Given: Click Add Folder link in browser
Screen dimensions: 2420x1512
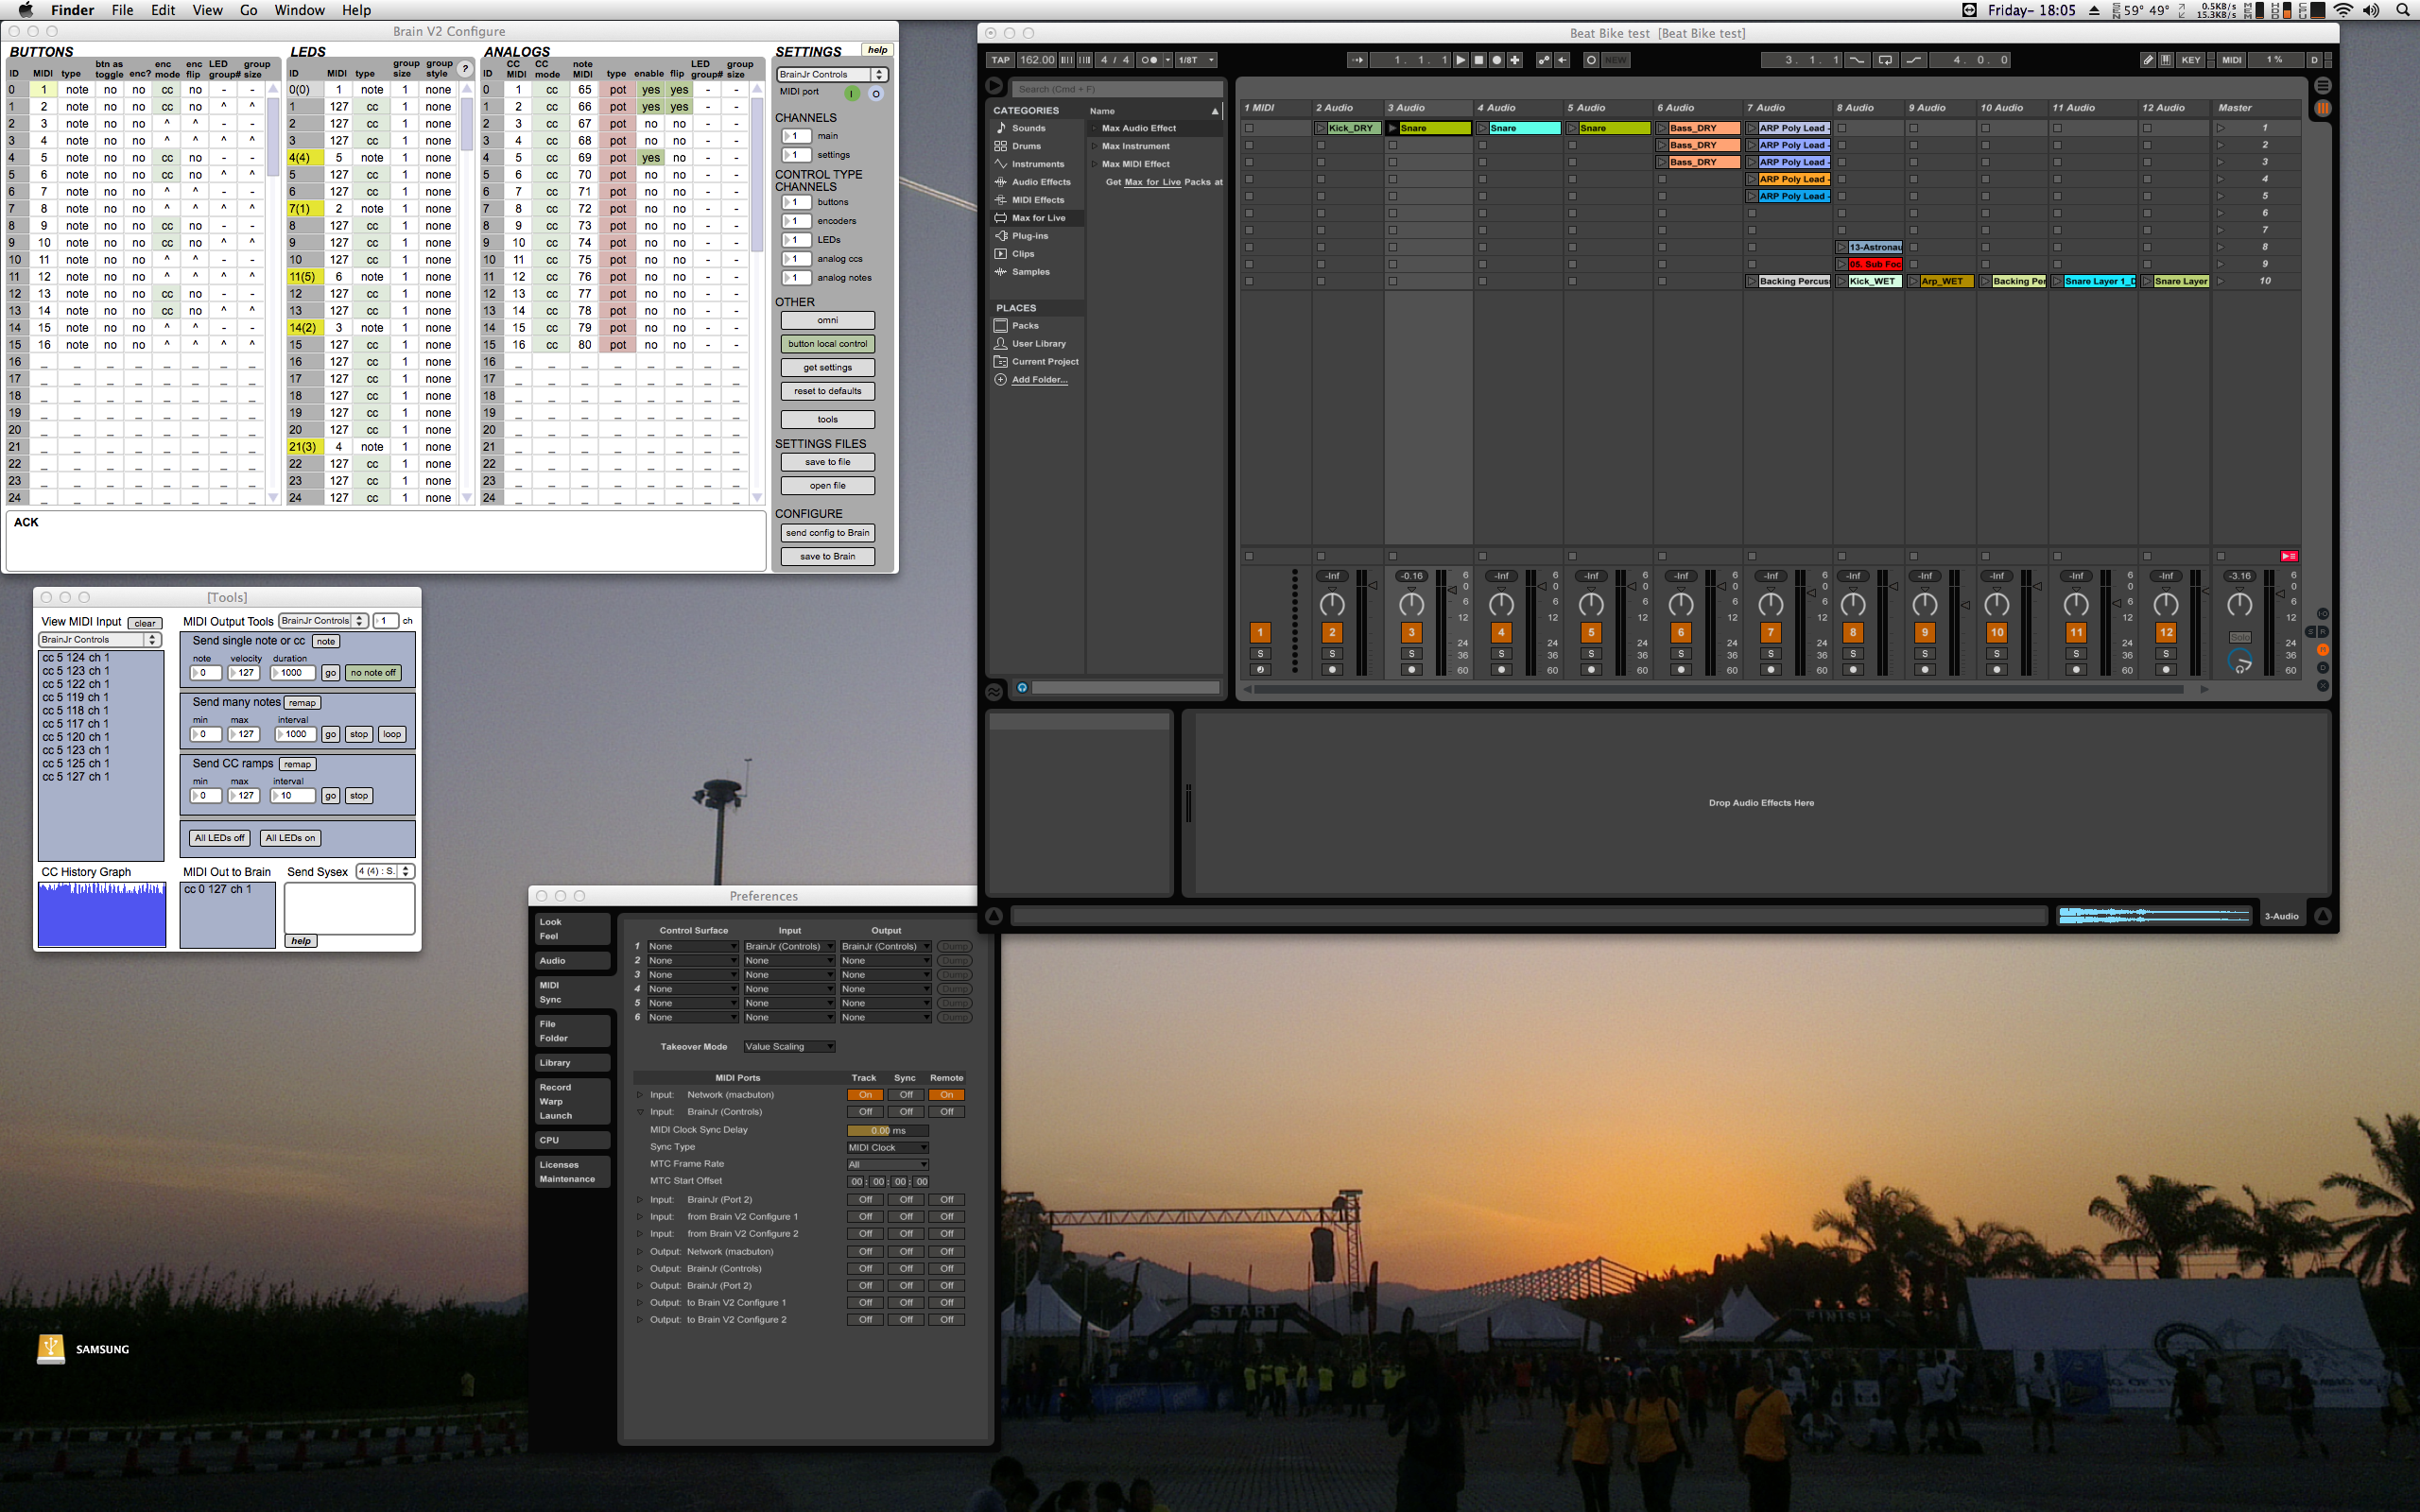Looking at the screenshot, I should 1039,380.
